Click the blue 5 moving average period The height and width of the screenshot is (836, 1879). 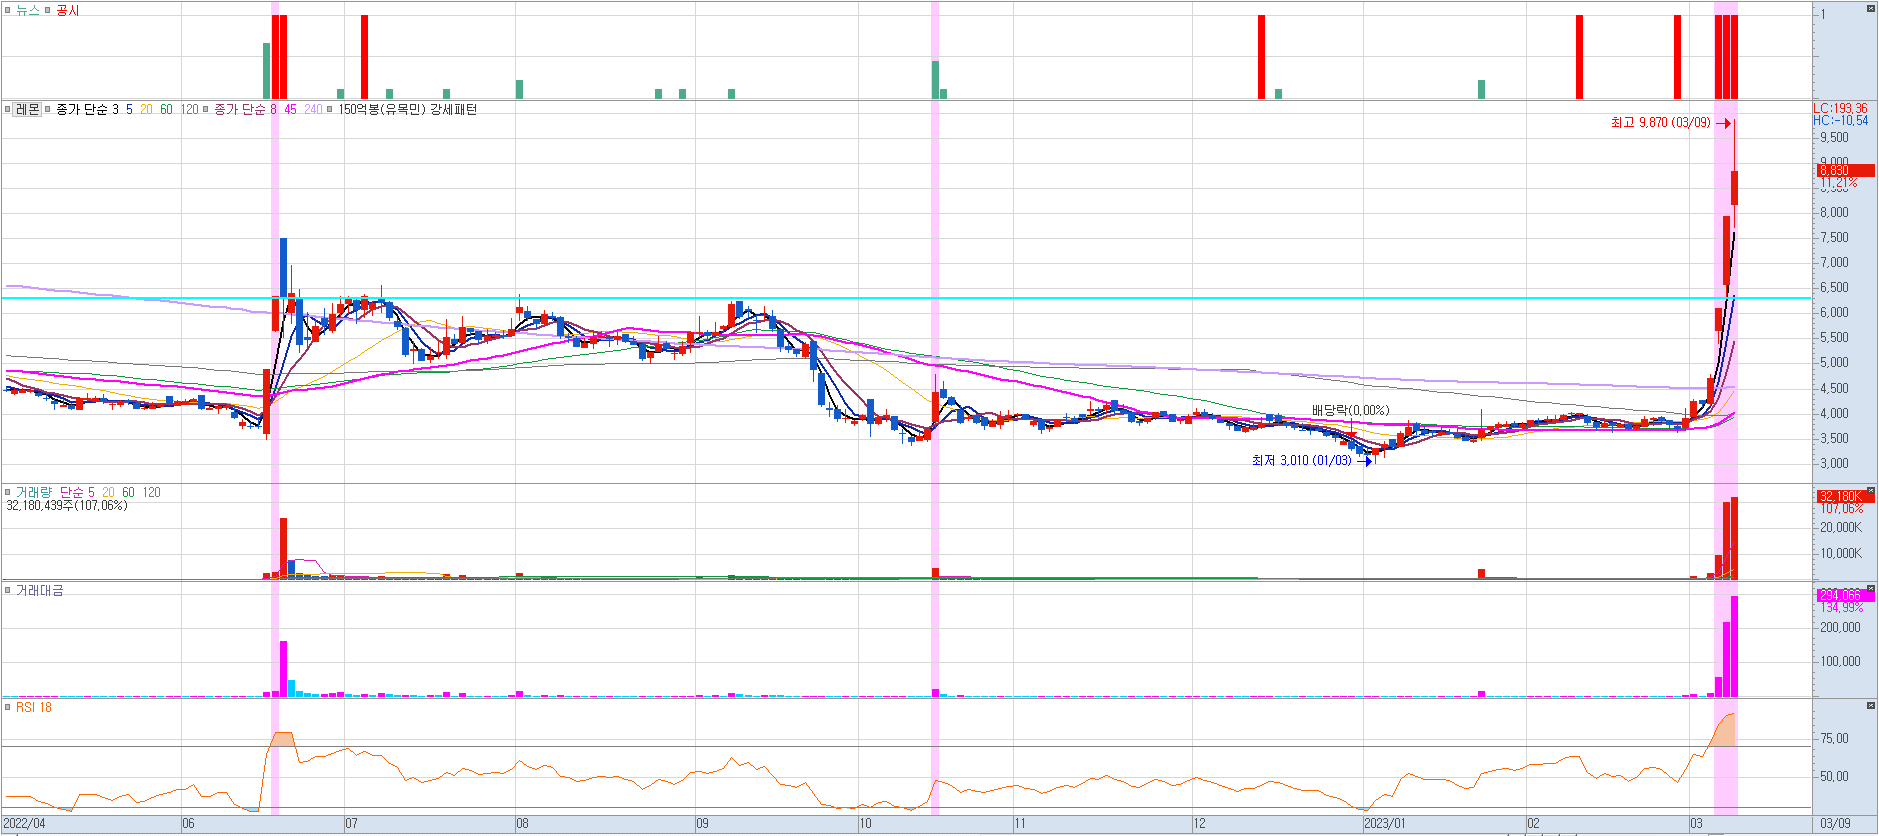coord(129,109)
